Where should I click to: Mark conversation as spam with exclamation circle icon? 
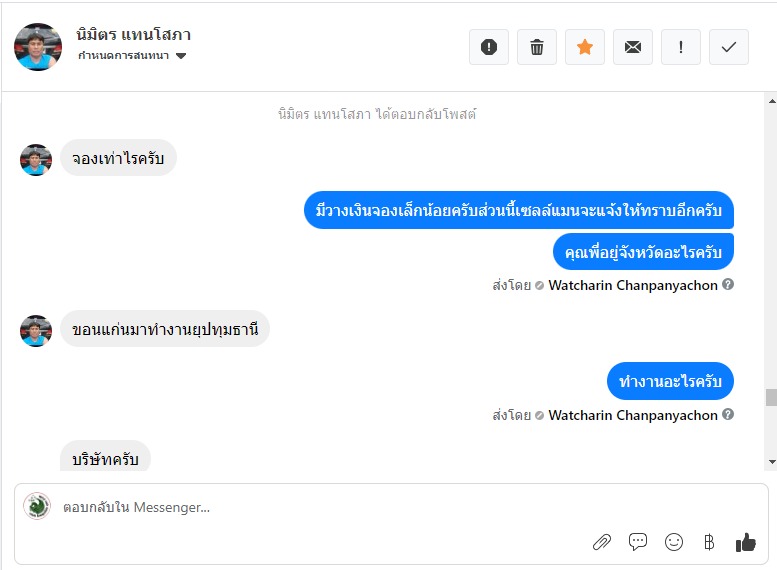(x=489, y=47)
